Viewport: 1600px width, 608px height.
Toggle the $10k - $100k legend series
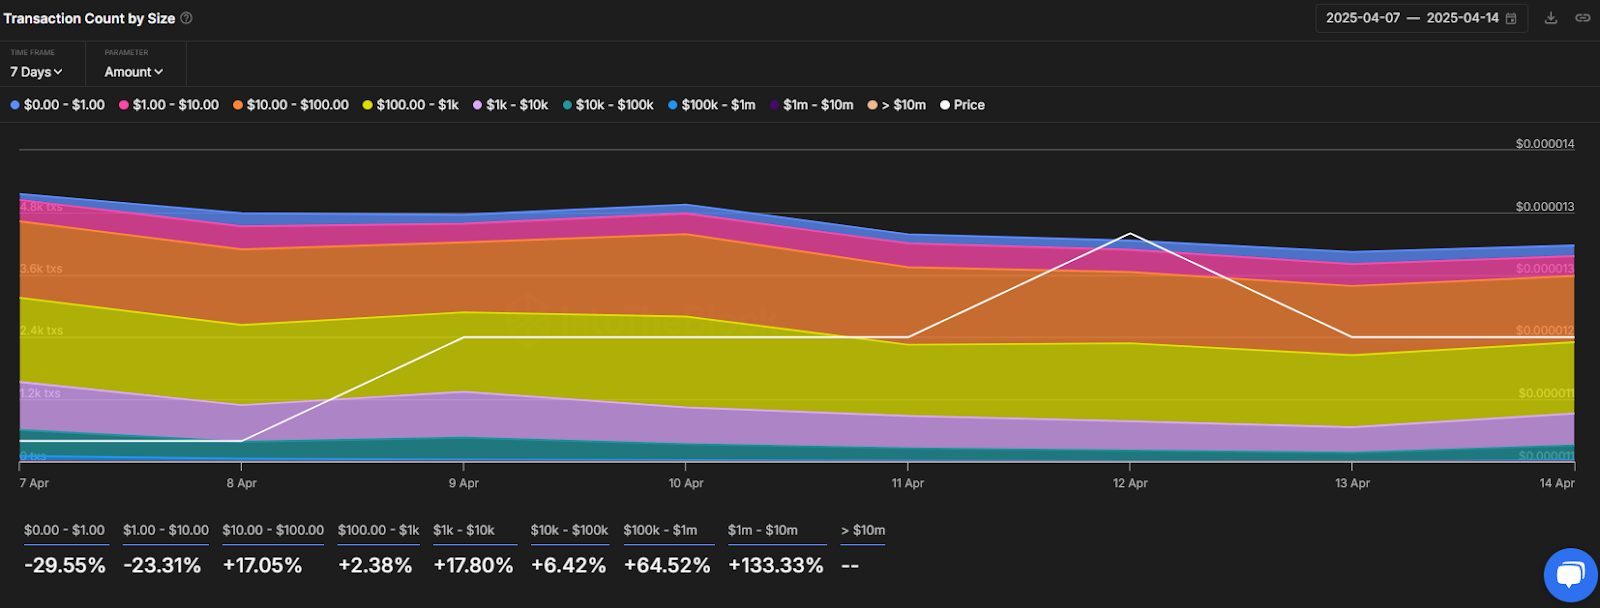tap(608, 105)
